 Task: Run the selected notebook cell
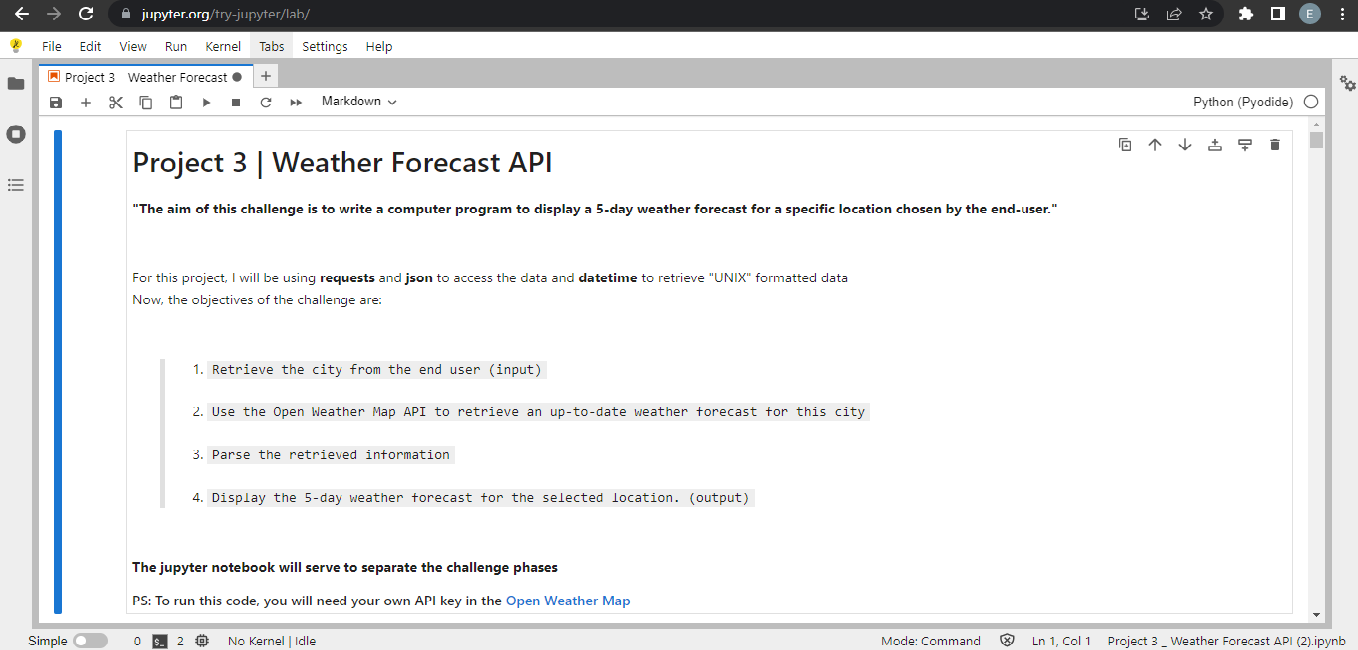click(x=206, y=101)
